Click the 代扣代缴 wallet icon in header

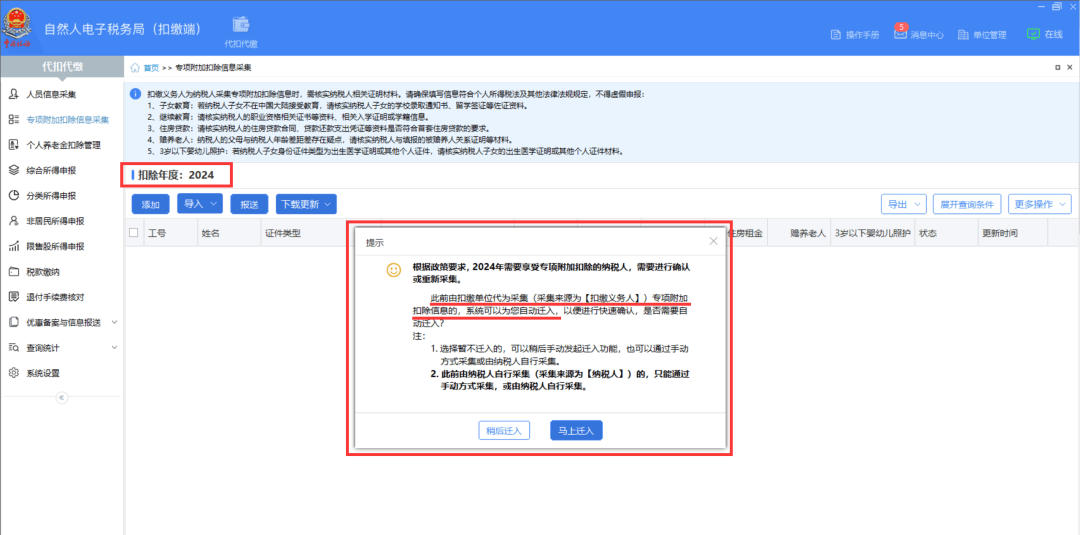click(x=240, y=24)
